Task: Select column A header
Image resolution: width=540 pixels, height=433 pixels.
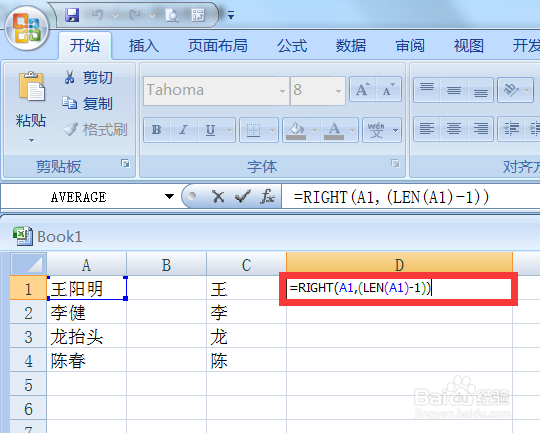Action: (x=86, y=265)
